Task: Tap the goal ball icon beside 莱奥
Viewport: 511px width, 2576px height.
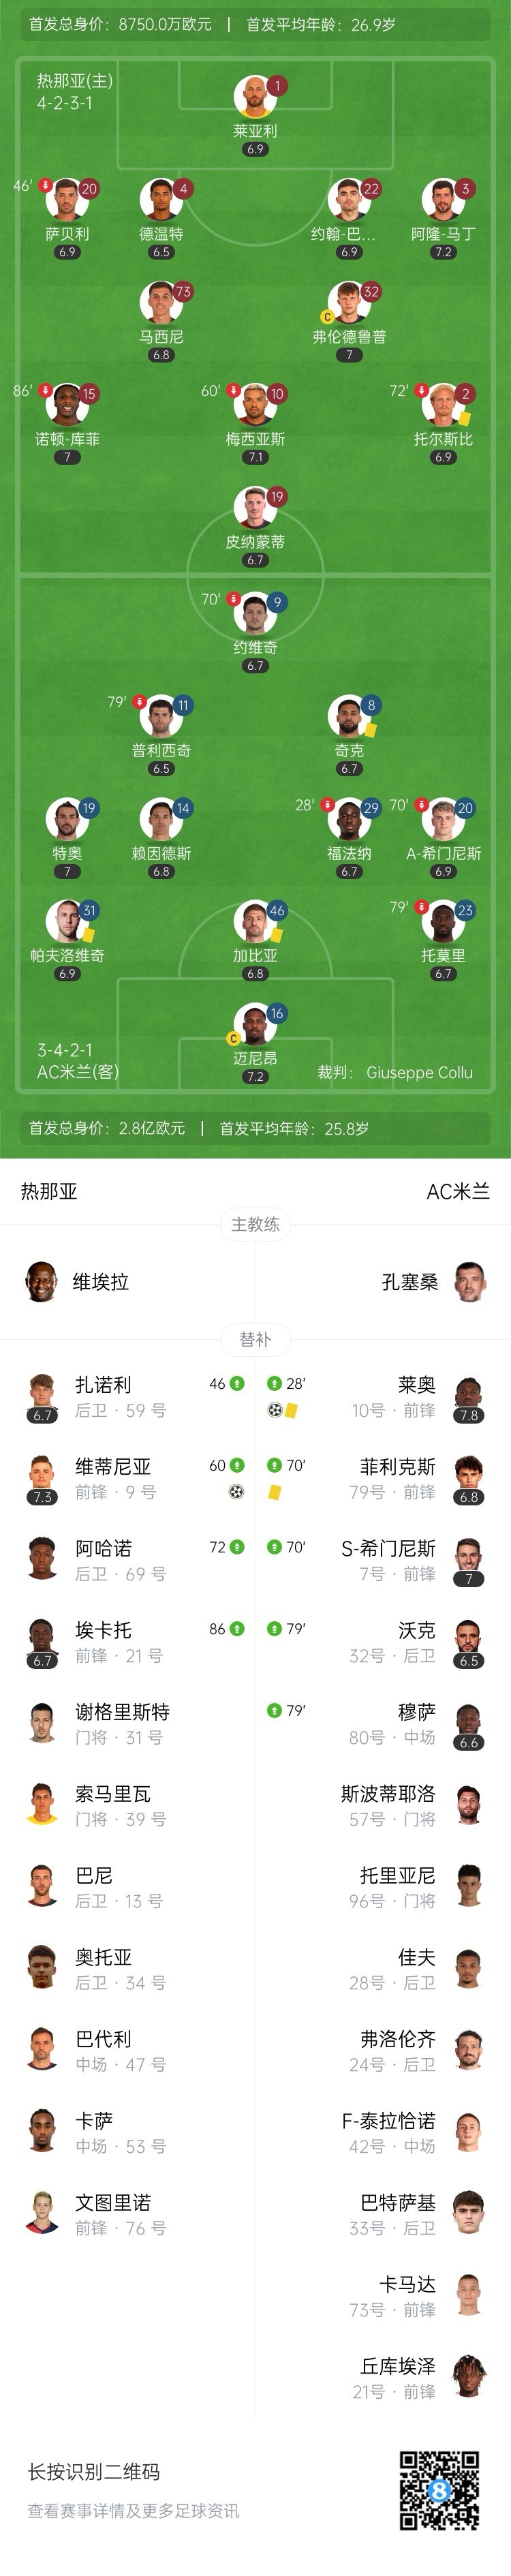Action: click(x=275, y=1410)
